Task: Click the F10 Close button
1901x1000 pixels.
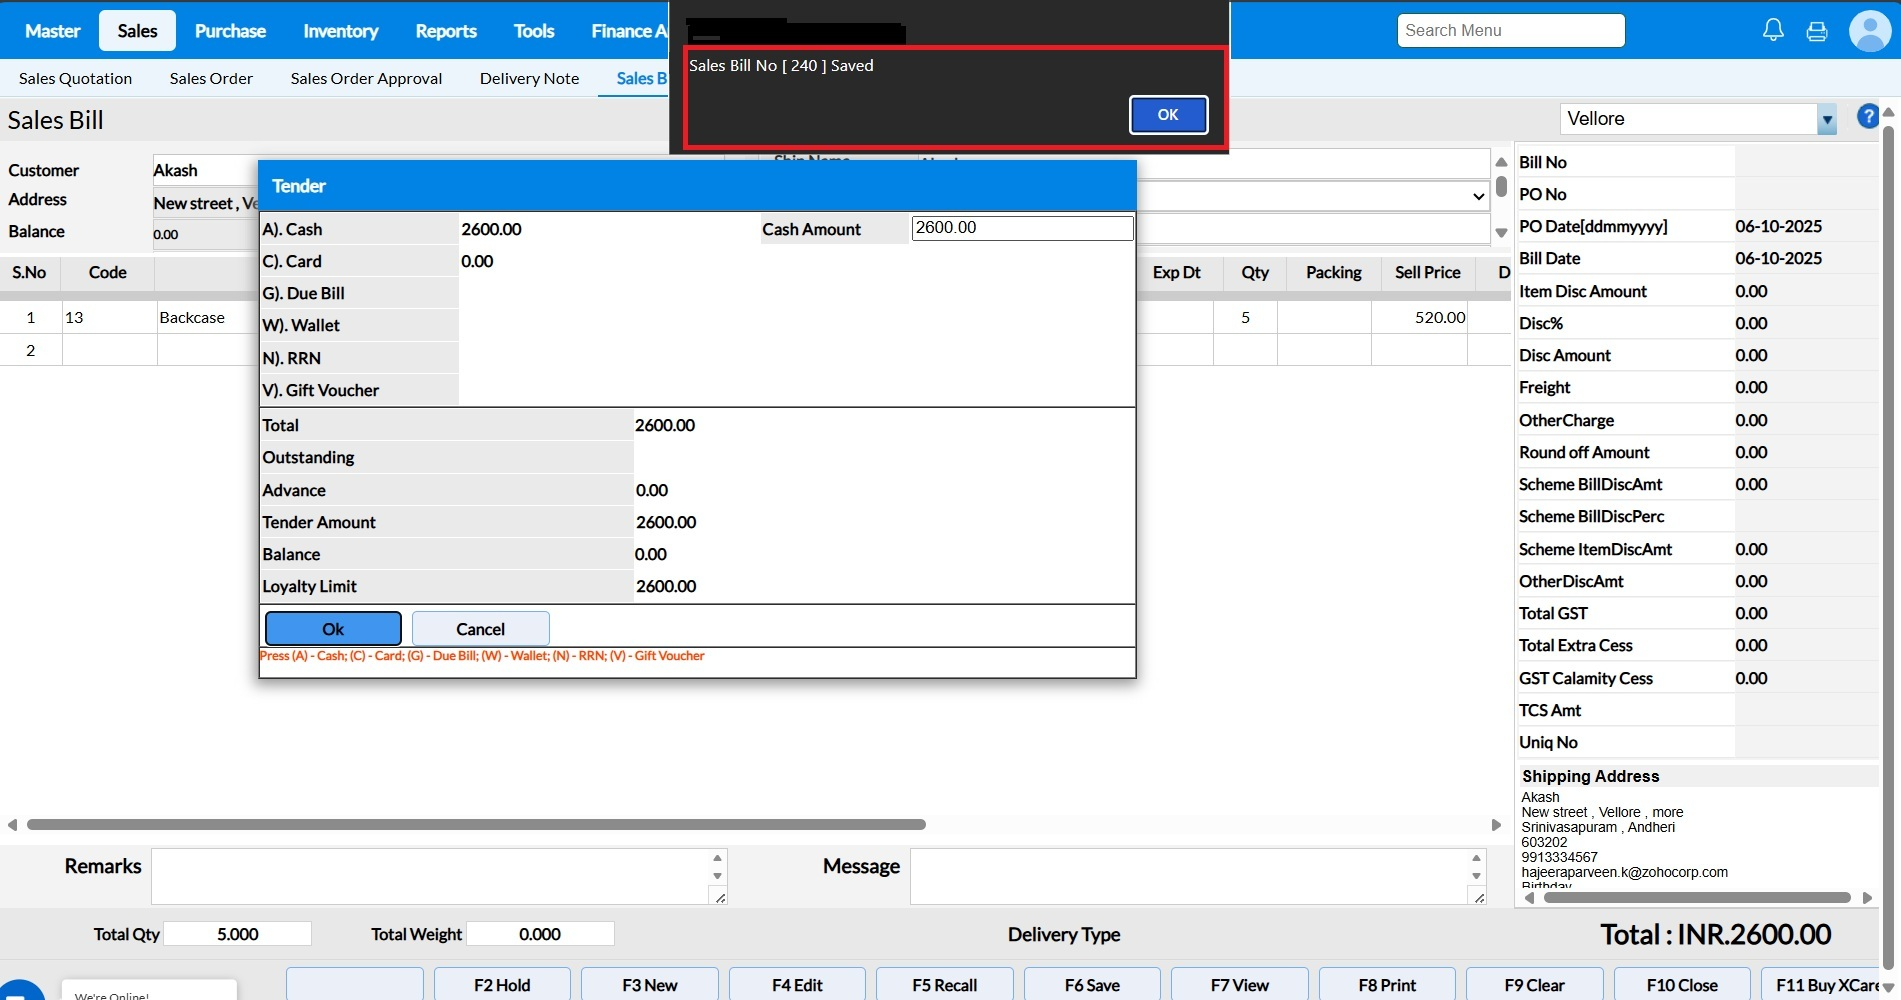Action: click(1682, 985)
